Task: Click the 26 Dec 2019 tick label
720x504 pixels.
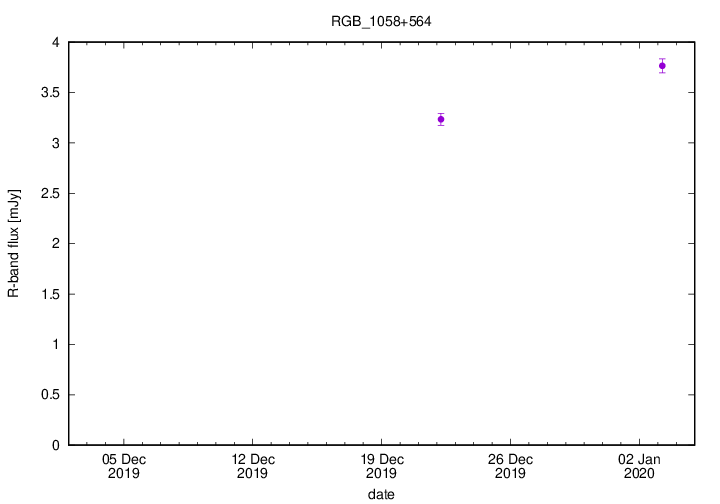Action: (509, 466)
